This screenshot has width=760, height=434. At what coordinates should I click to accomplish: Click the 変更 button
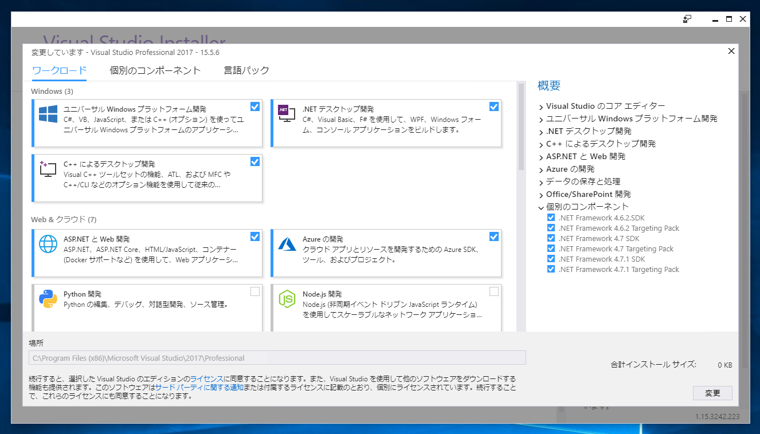coord(712,393)
